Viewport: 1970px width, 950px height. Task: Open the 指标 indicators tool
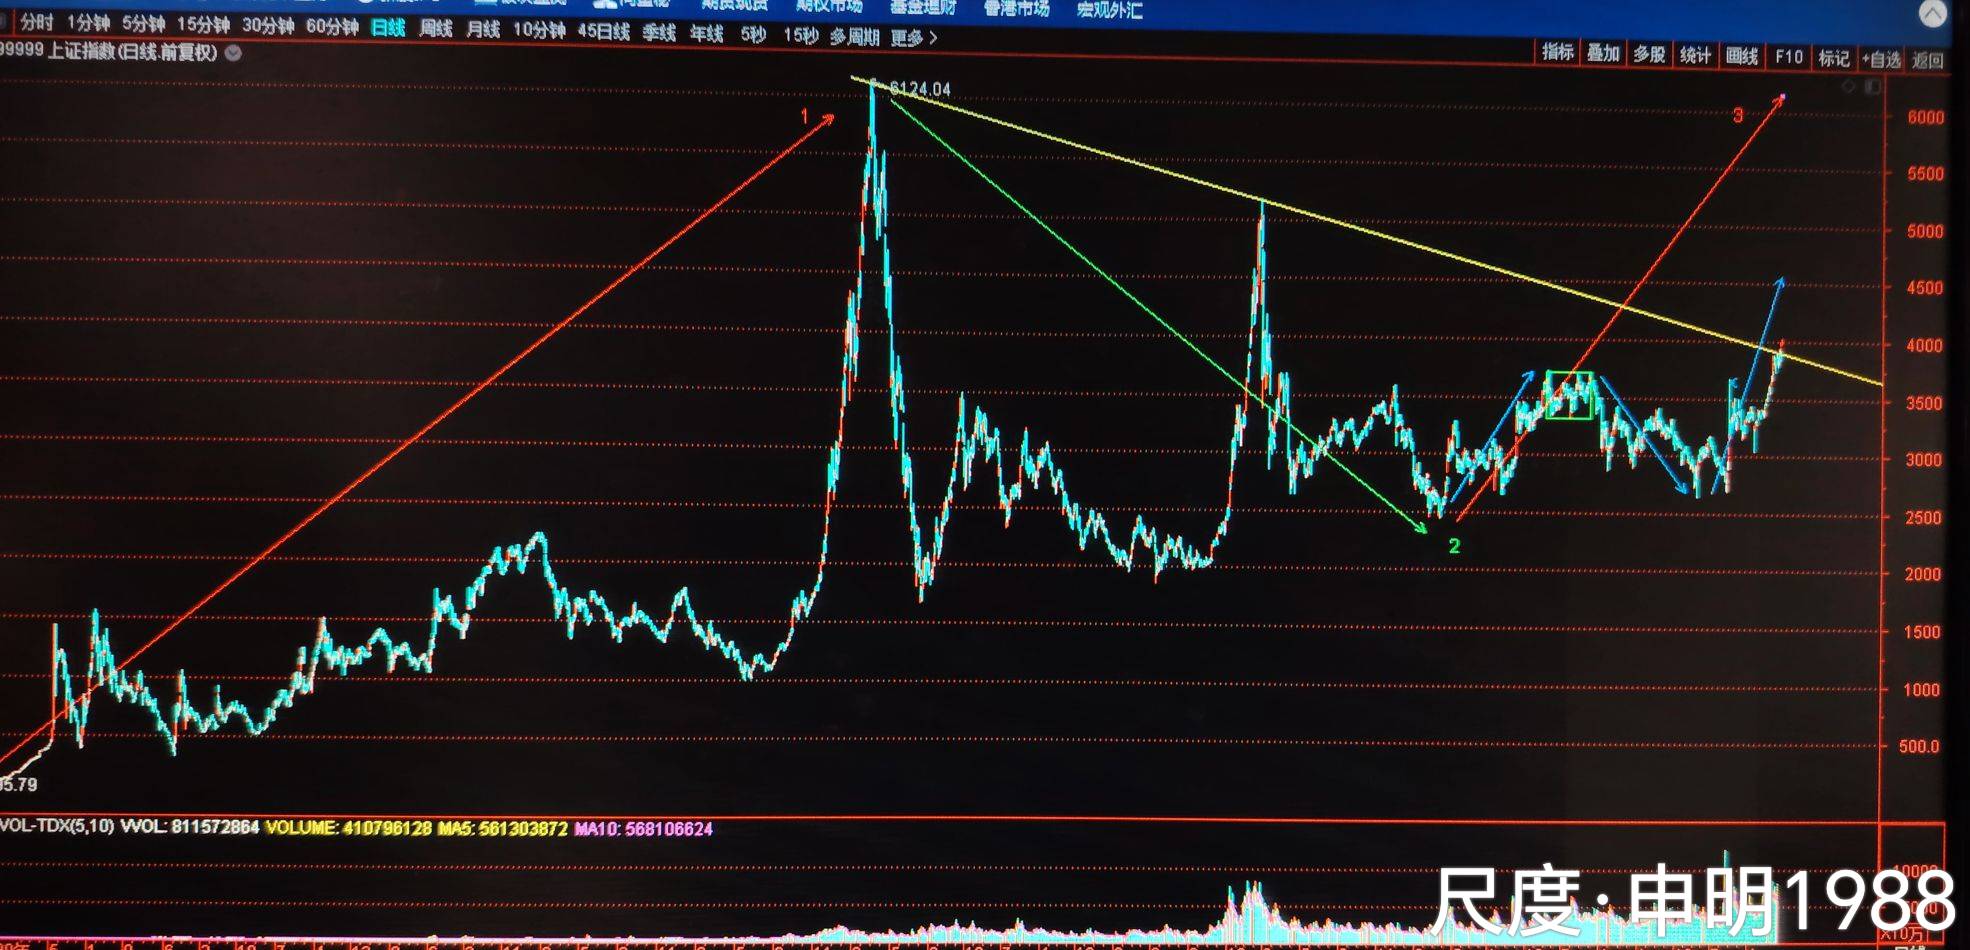pos(1557,53)
